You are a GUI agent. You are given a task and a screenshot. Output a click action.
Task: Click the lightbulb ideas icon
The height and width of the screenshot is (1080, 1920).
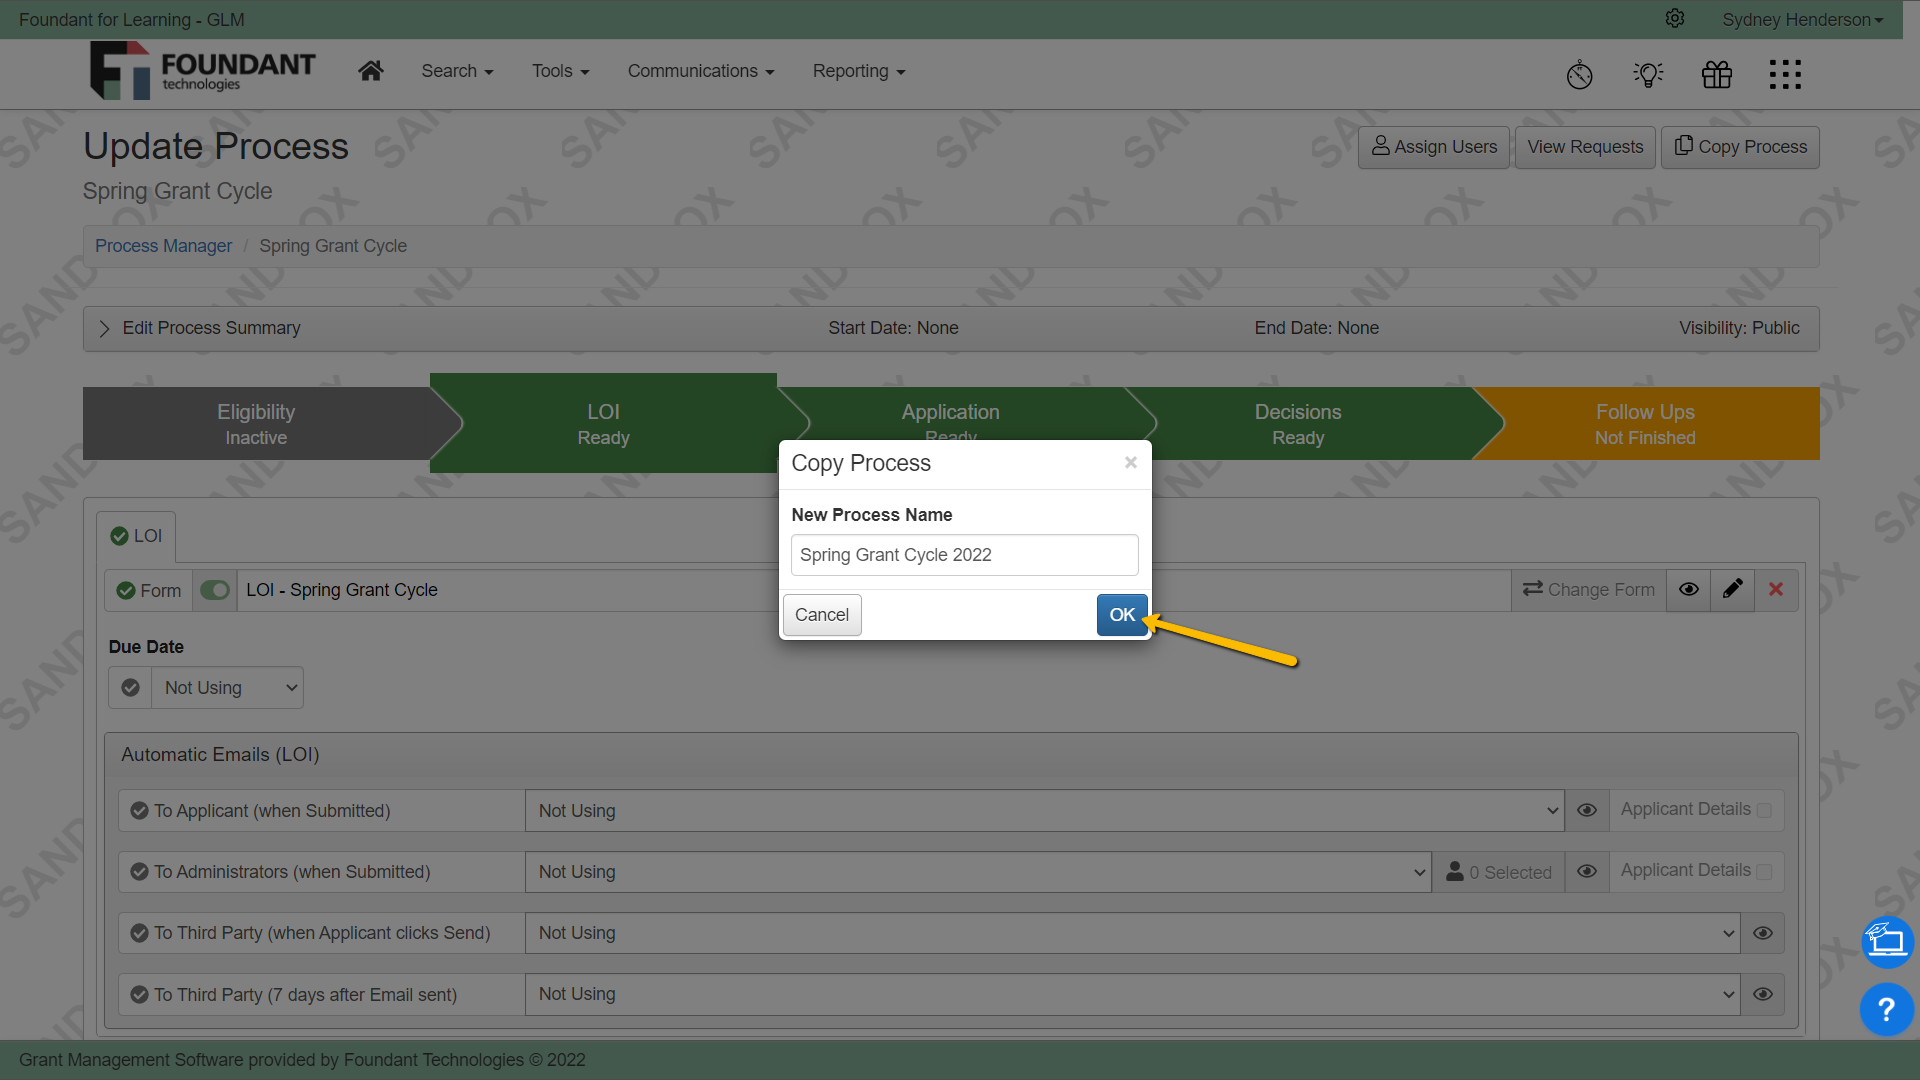pos(1648,74)
